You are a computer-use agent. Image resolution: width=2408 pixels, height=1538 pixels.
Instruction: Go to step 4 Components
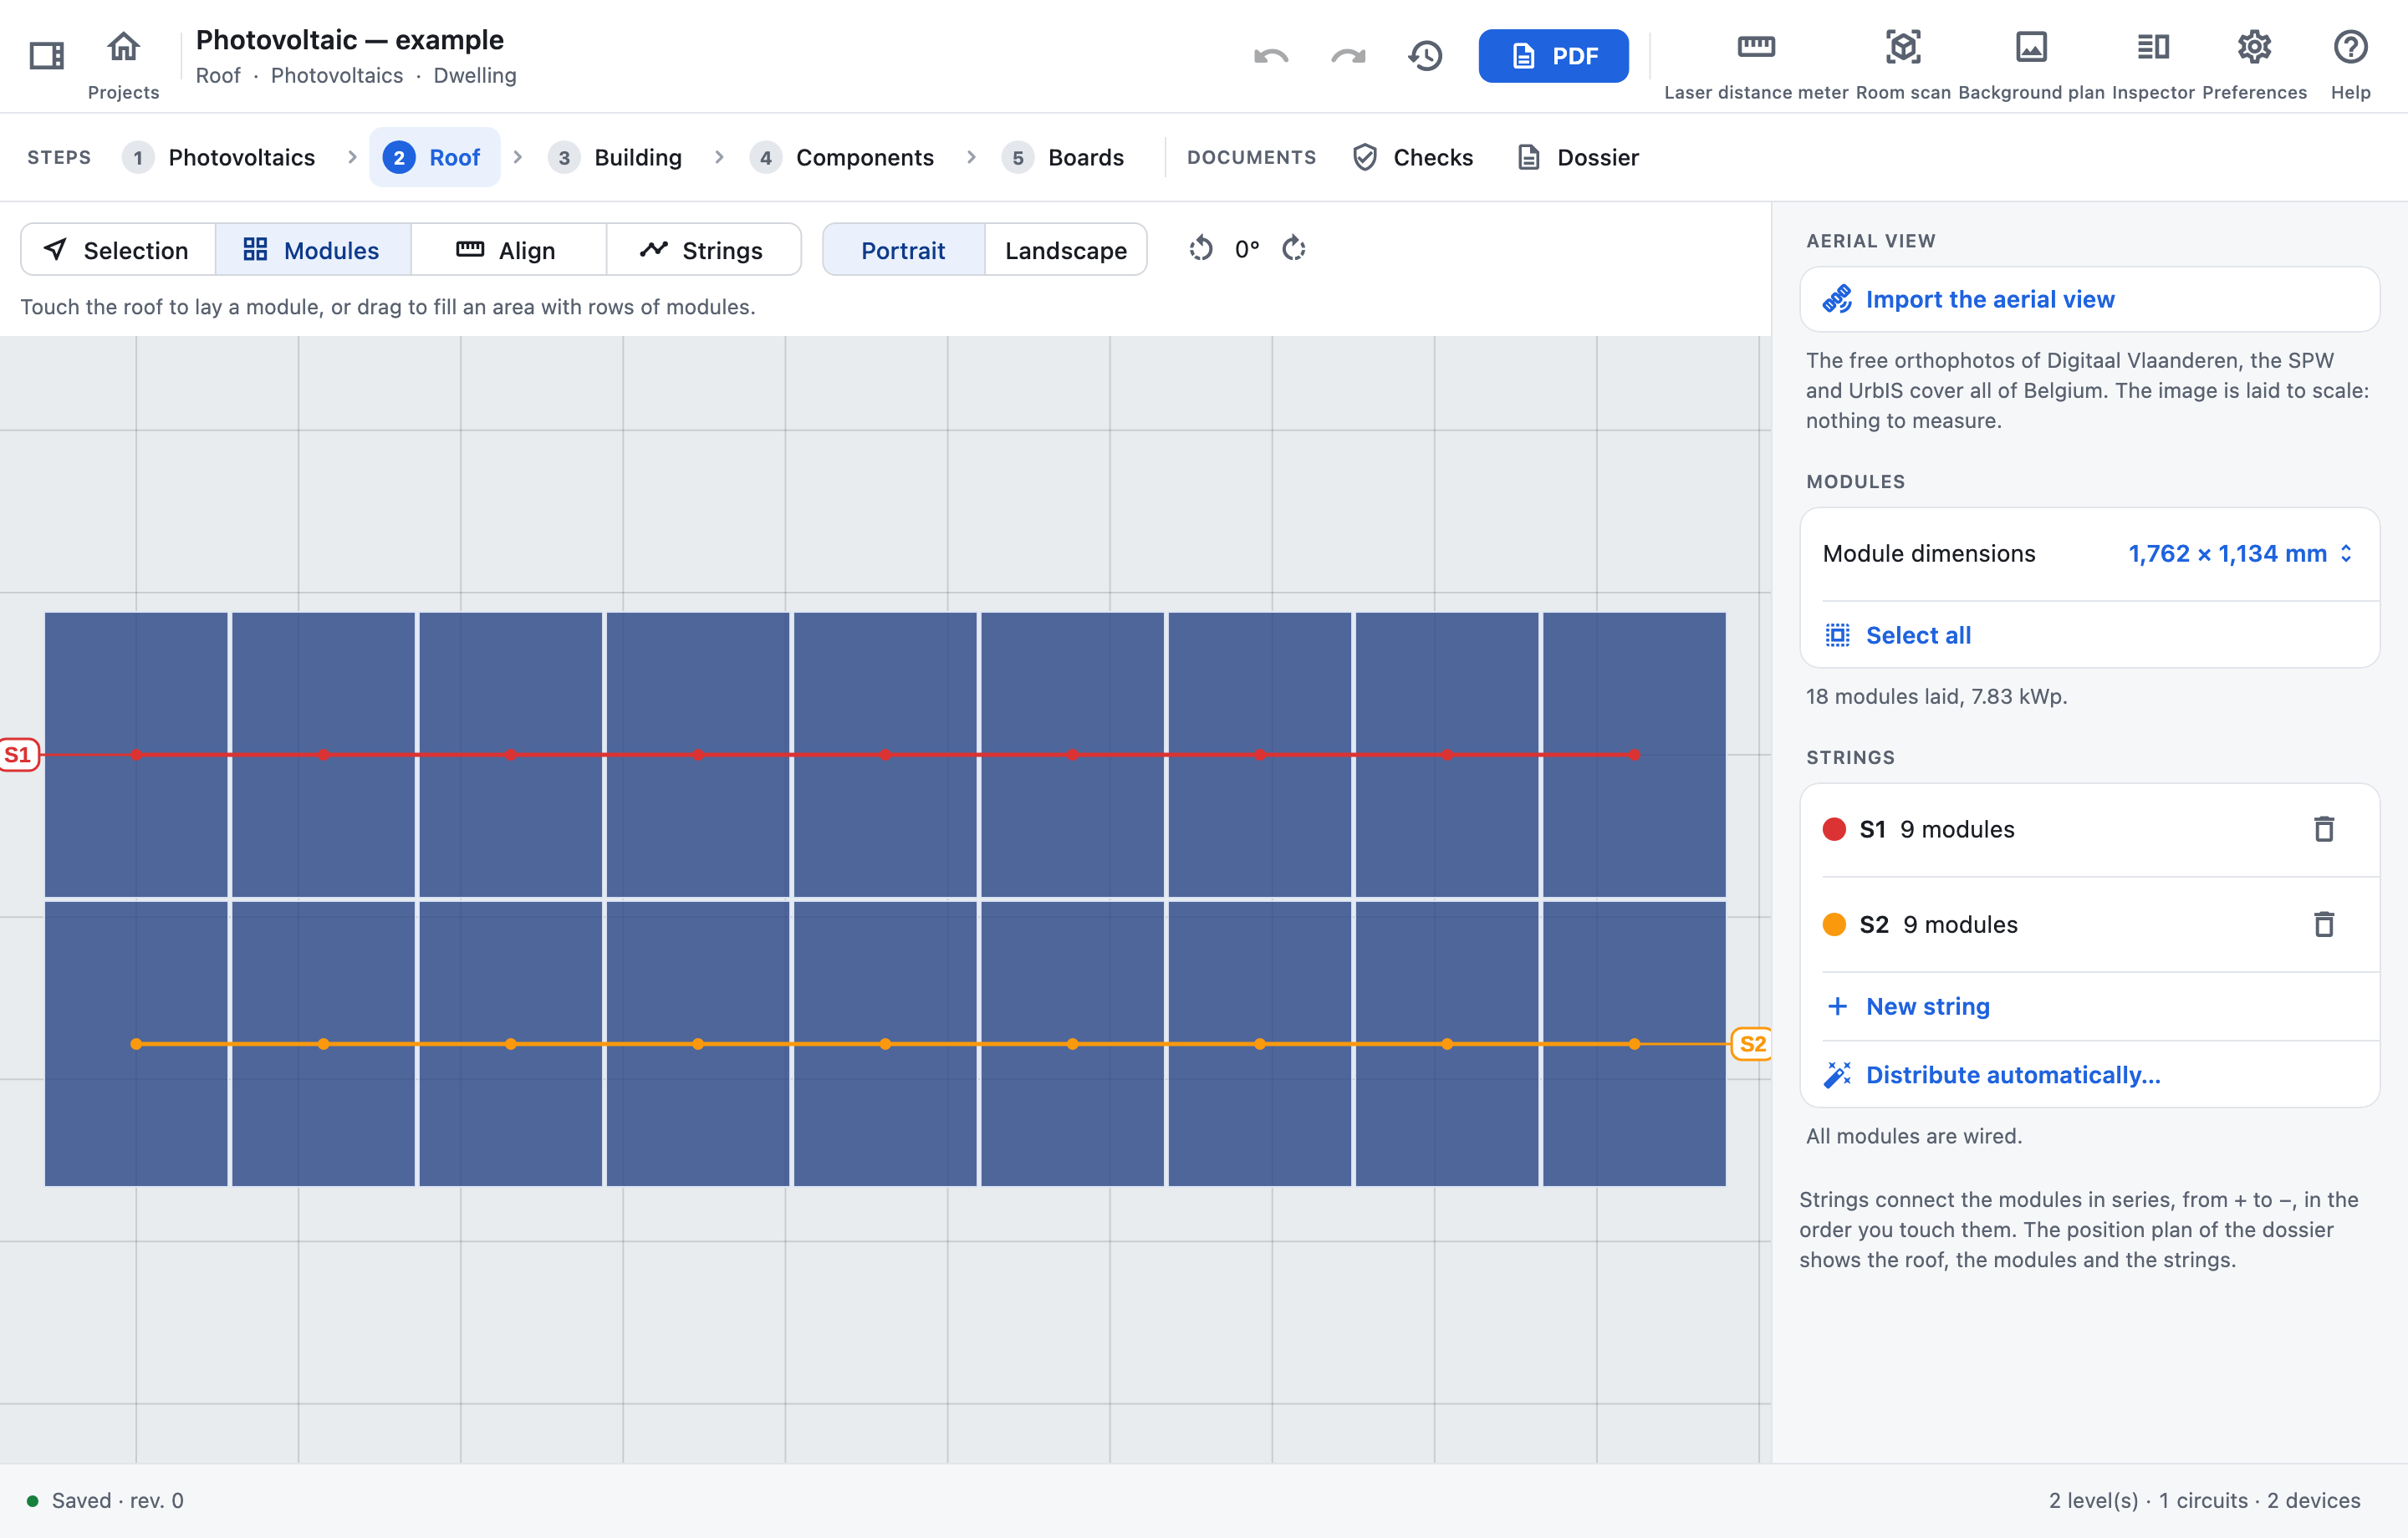click(842, 157)
